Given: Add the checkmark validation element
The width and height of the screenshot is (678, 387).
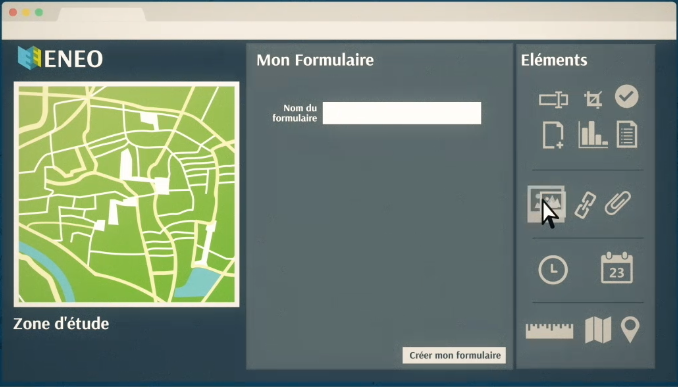Looking at the screenshot, I should [627, 96].
